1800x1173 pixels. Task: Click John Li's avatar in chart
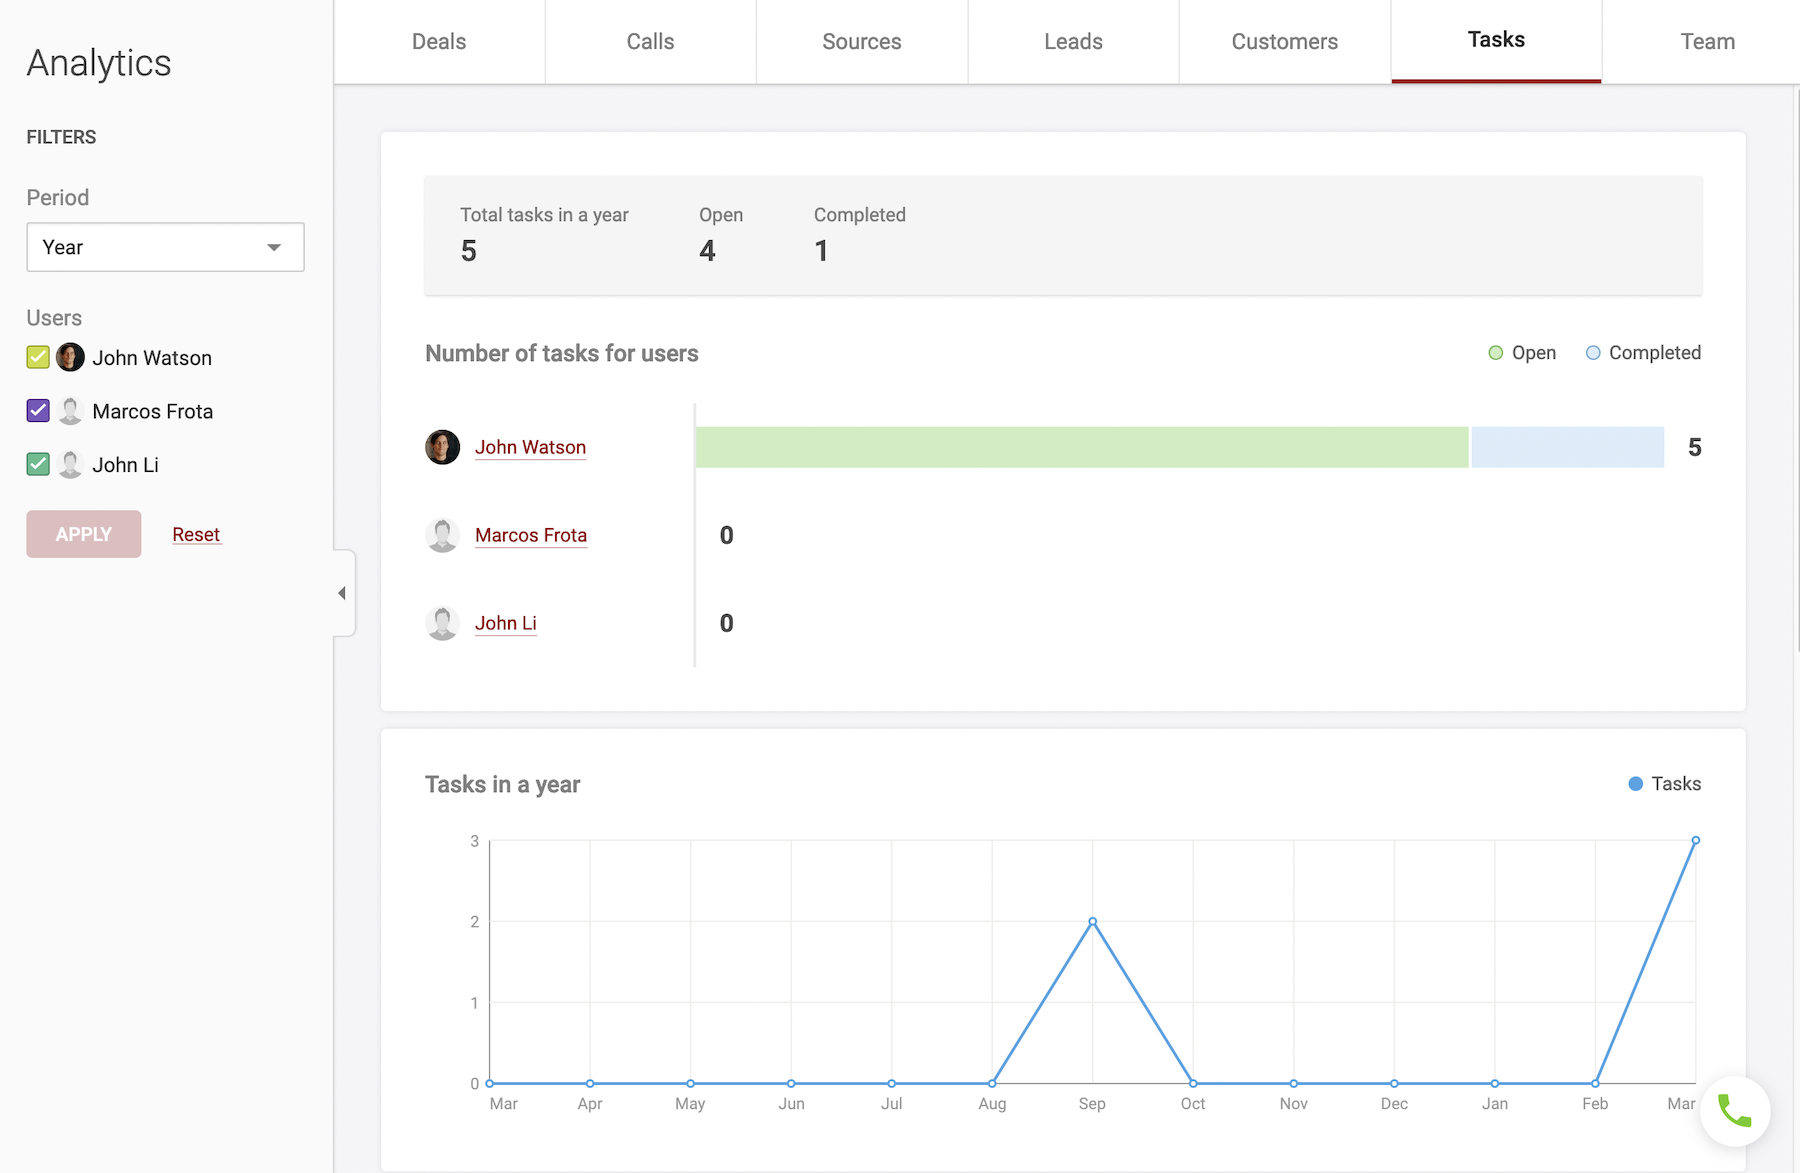(x=442, y=623)
